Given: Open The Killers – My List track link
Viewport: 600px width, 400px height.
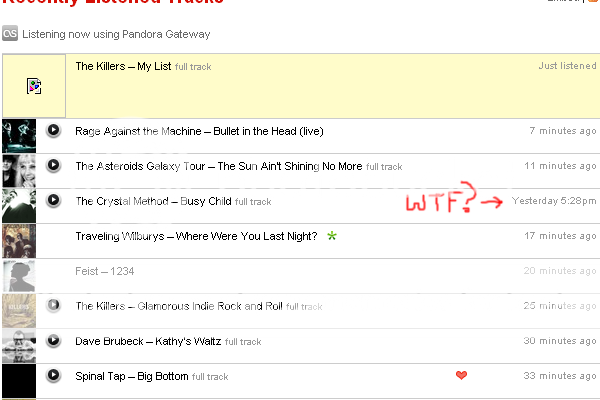Looking at the screenshot, I should click(123, 66).
